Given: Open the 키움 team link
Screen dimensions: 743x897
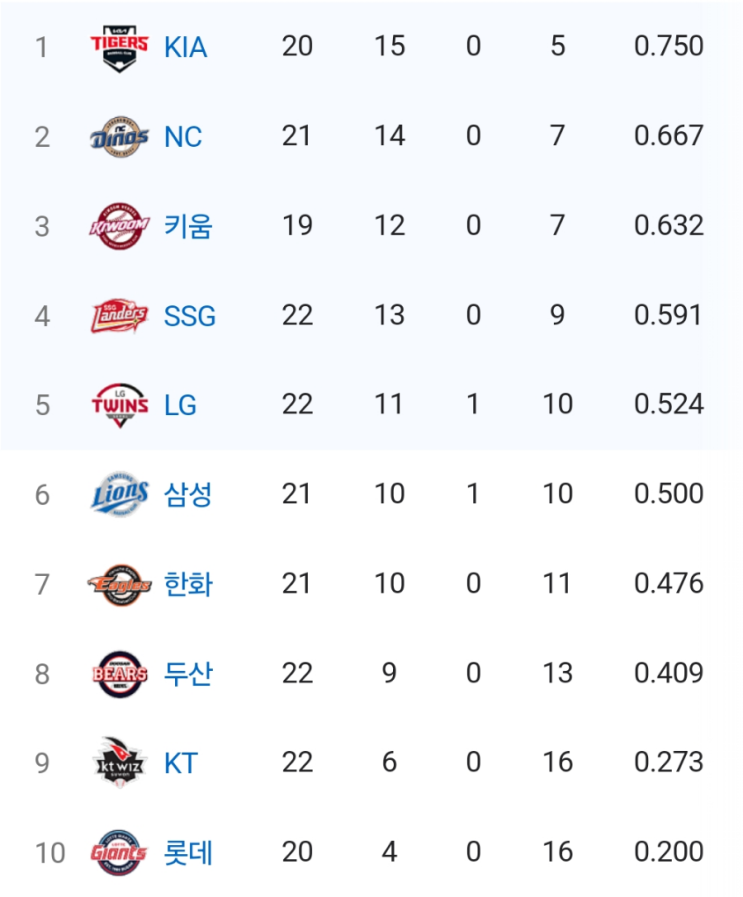Looking at the screenshot, I should pos(188,226).
